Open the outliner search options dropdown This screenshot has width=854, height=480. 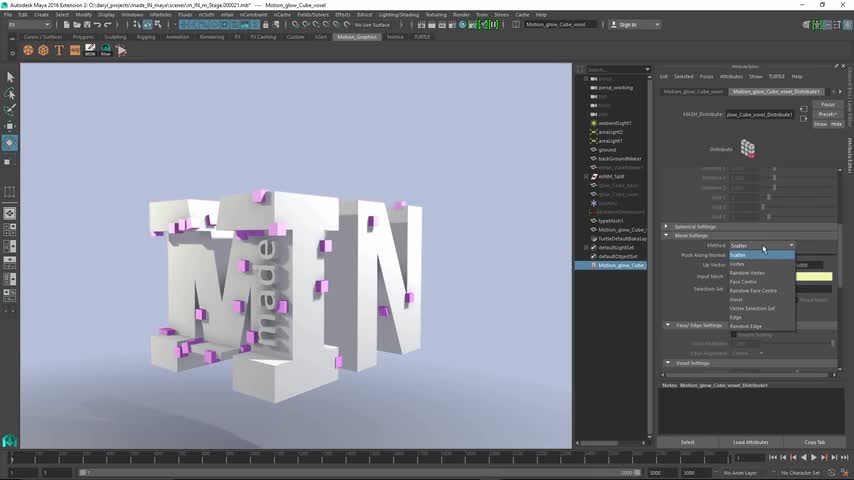pos(647,70)
